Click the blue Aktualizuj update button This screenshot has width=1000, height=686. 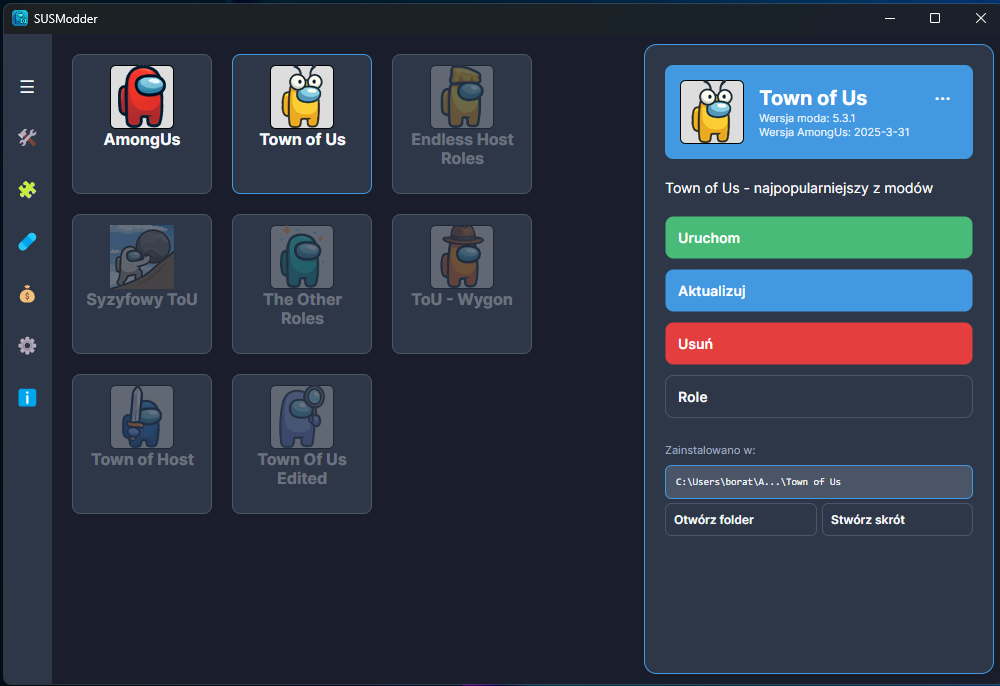click(818, 291)
